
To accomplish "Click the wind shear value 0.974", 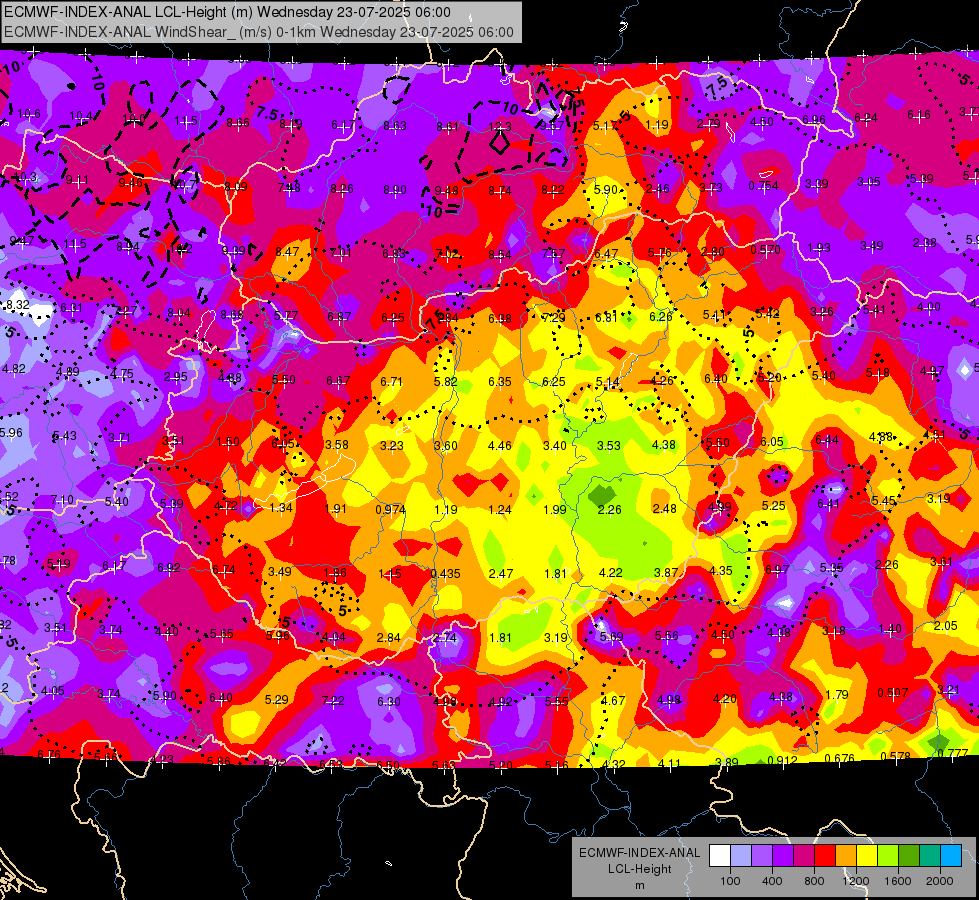I will click(x=390, y=509).
